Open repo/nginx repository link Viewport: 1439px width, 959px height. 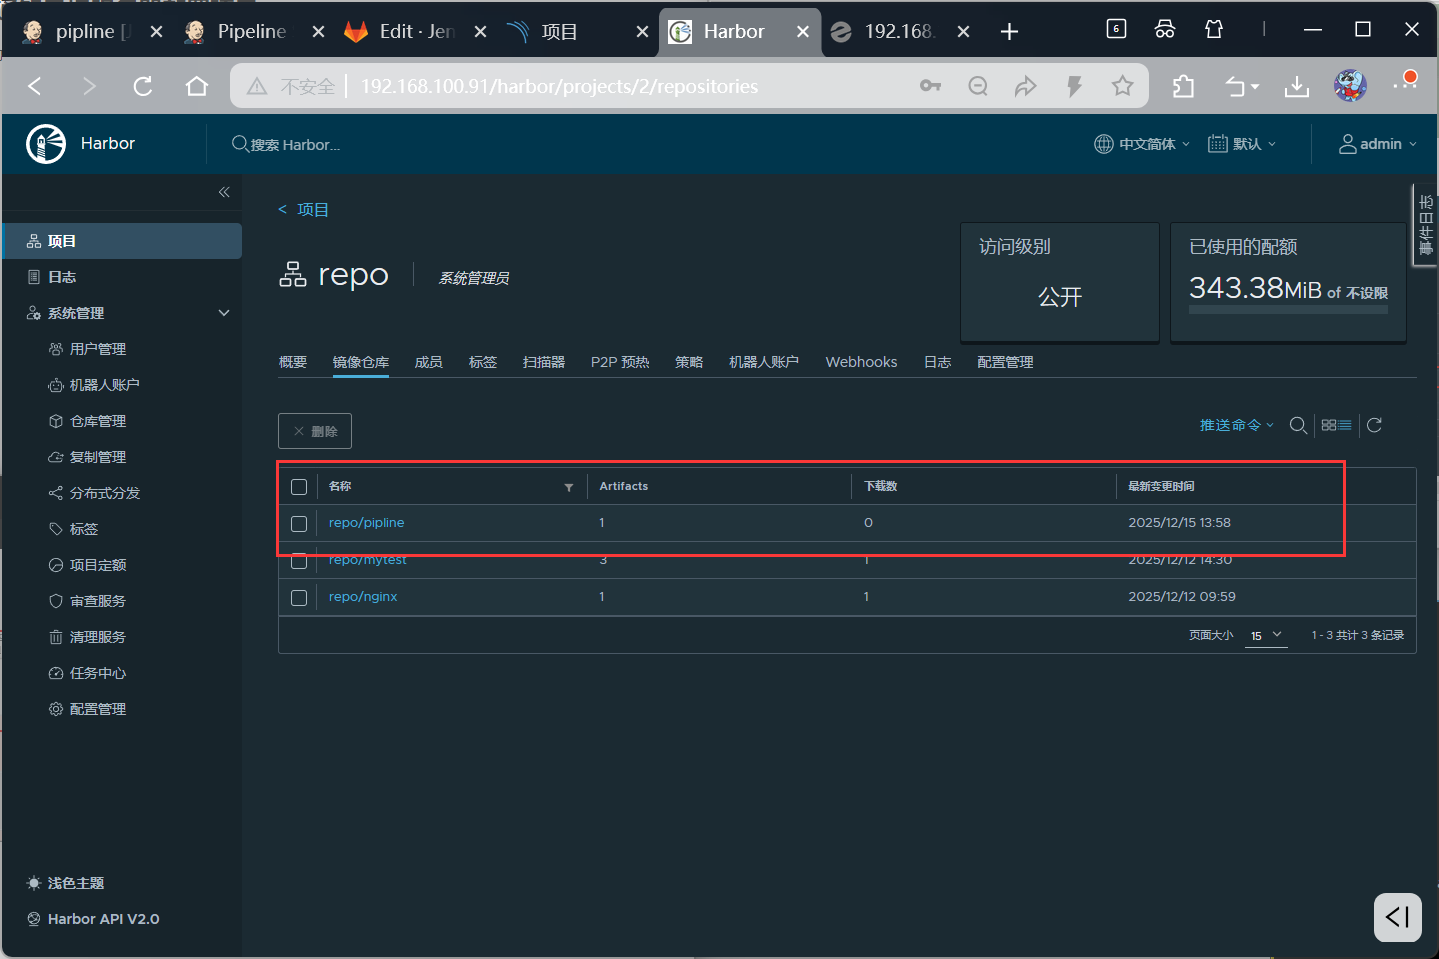pos(363,597)
